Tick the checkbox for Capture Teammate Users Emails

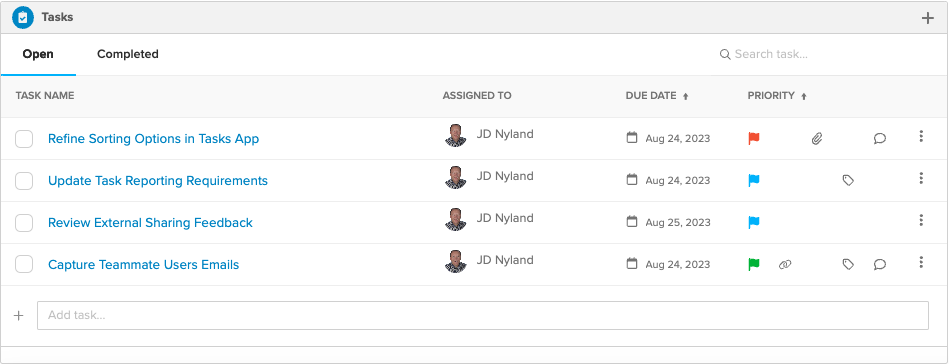(x=24, y=264)
